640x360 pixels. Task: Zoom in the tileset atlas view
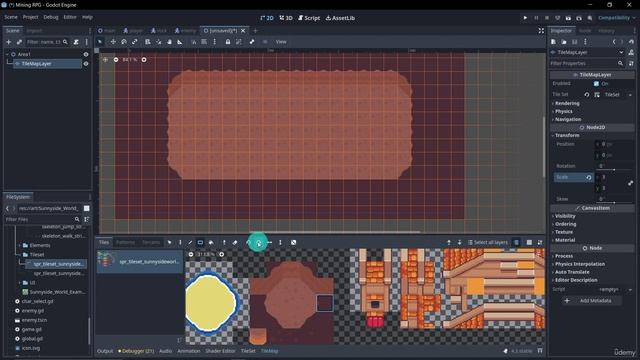tap(222, 254)
